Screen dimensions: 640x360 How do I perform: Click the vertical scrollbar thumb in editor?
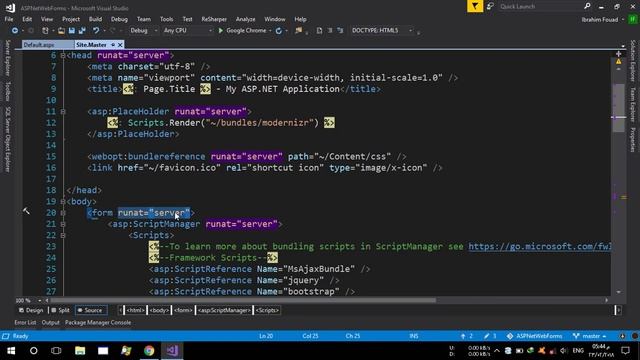click(618, 108)
